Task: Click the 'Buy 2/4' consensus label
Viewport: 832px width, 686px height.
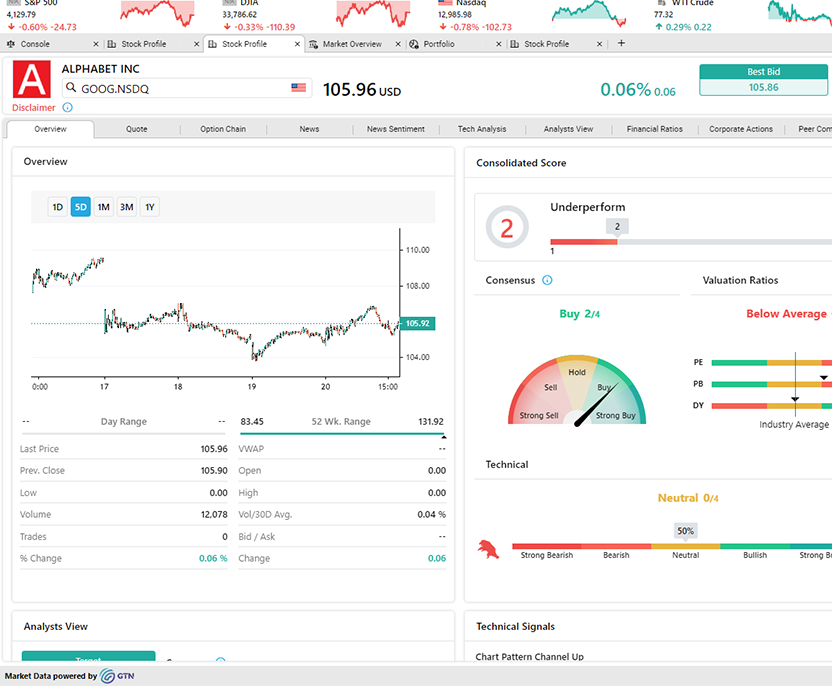Action: point(579,314)
